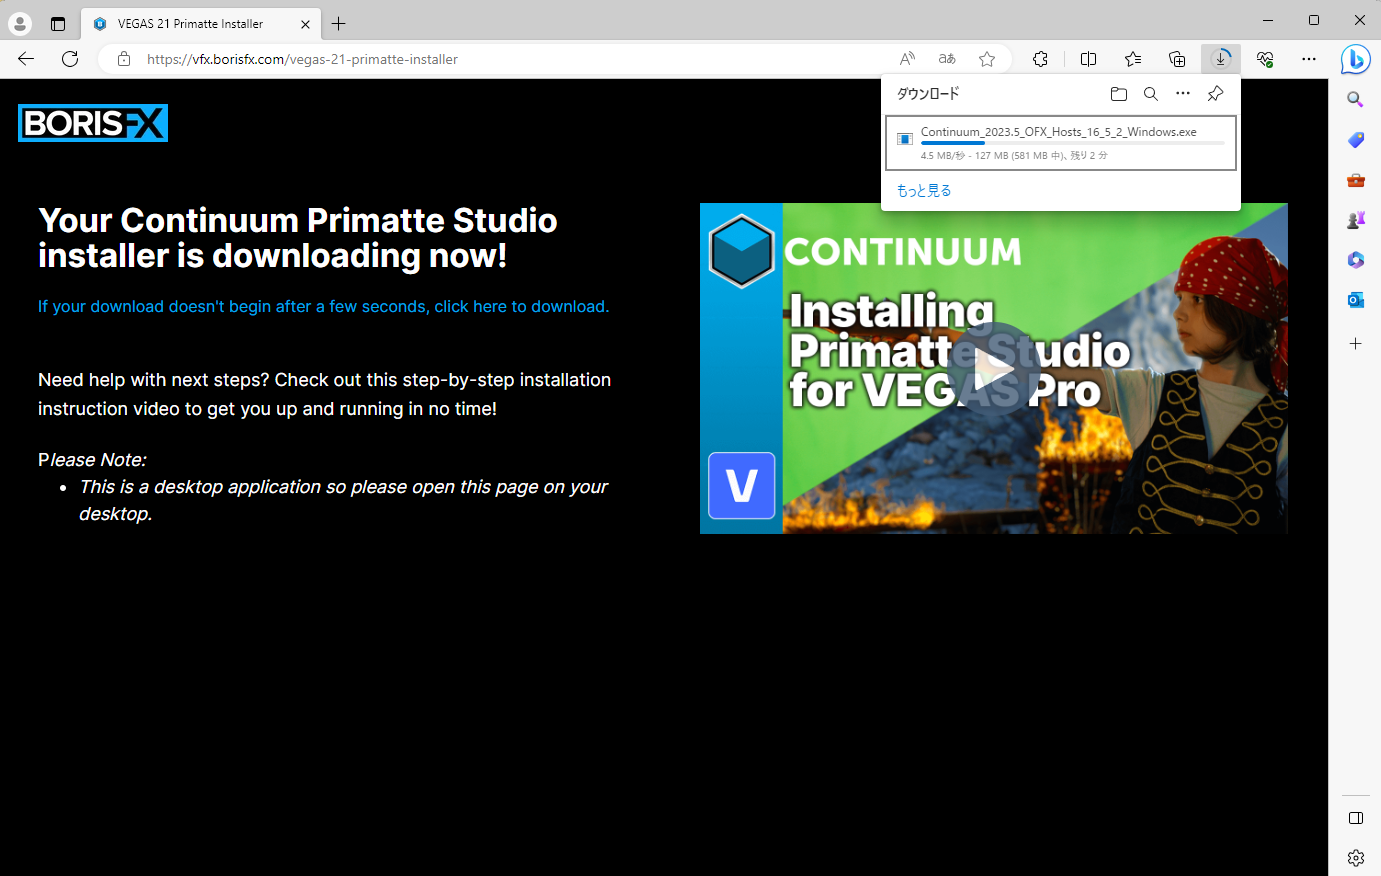The width and height of the screenshot is (1381, 876).
Task: View site information via the lock icon
Action: pyautogui.click(x=124, y=59)
